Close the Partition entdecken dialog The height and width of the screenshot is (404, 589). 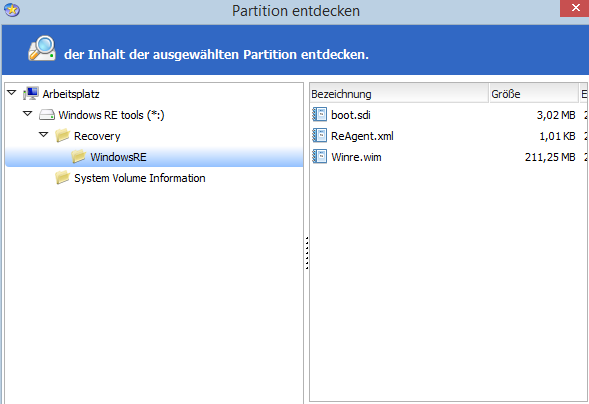pos(575,8)
